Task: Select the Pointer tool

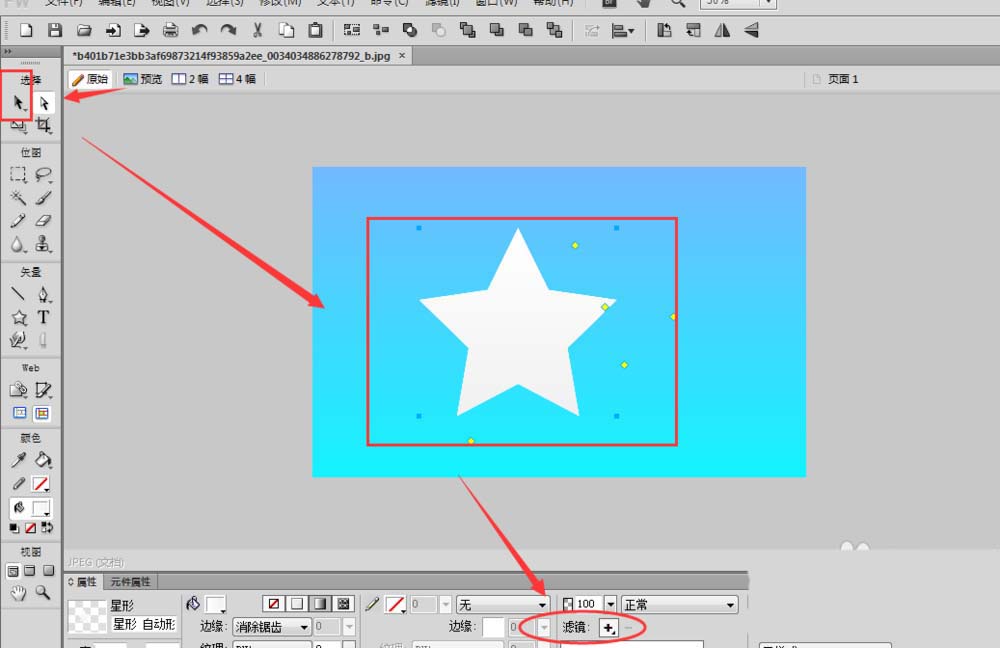Action: 18,103
